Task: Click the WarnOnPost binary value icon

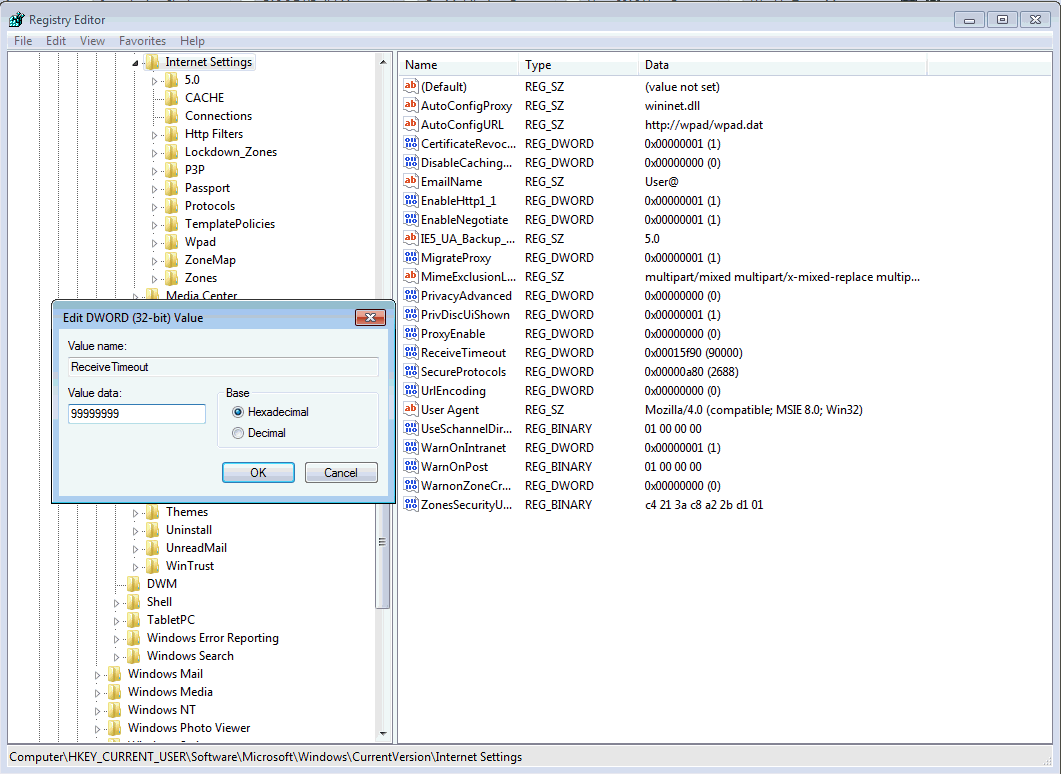Action: [x=411, y=465]
